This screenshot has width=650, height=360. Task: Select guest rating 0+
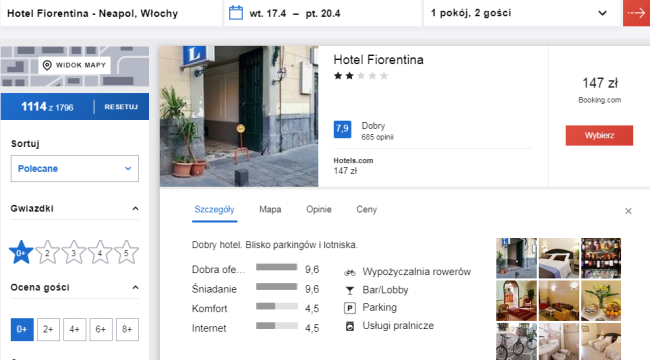click(x=22, y=329)
